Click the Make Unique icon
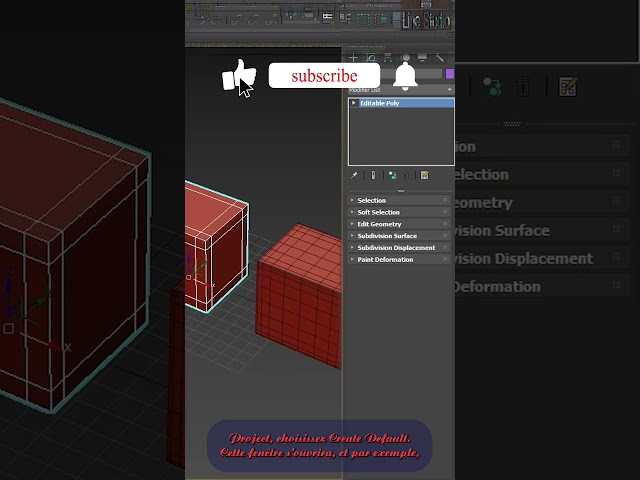Image resolution: width=640 pixels, height=480 pixels. tap(393, 175)
